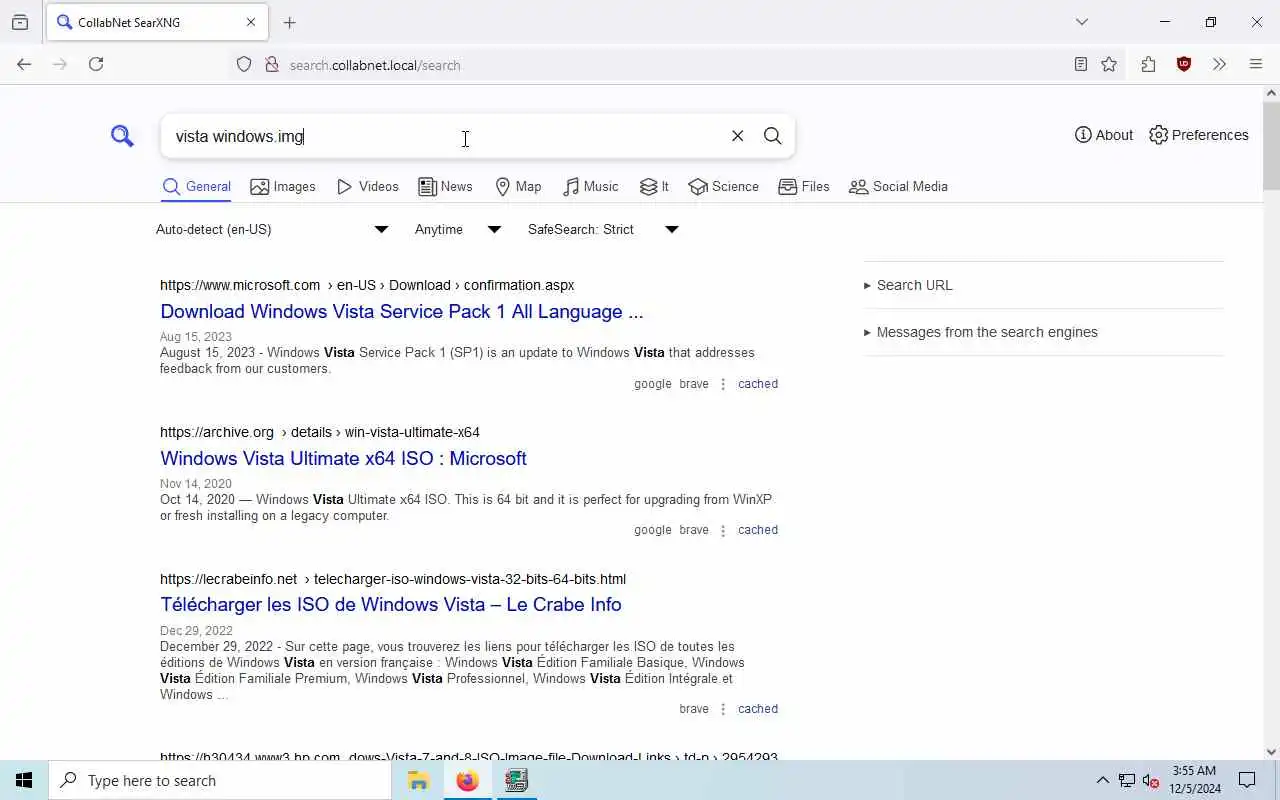Switch to the Videos category tab

[368, 186]
